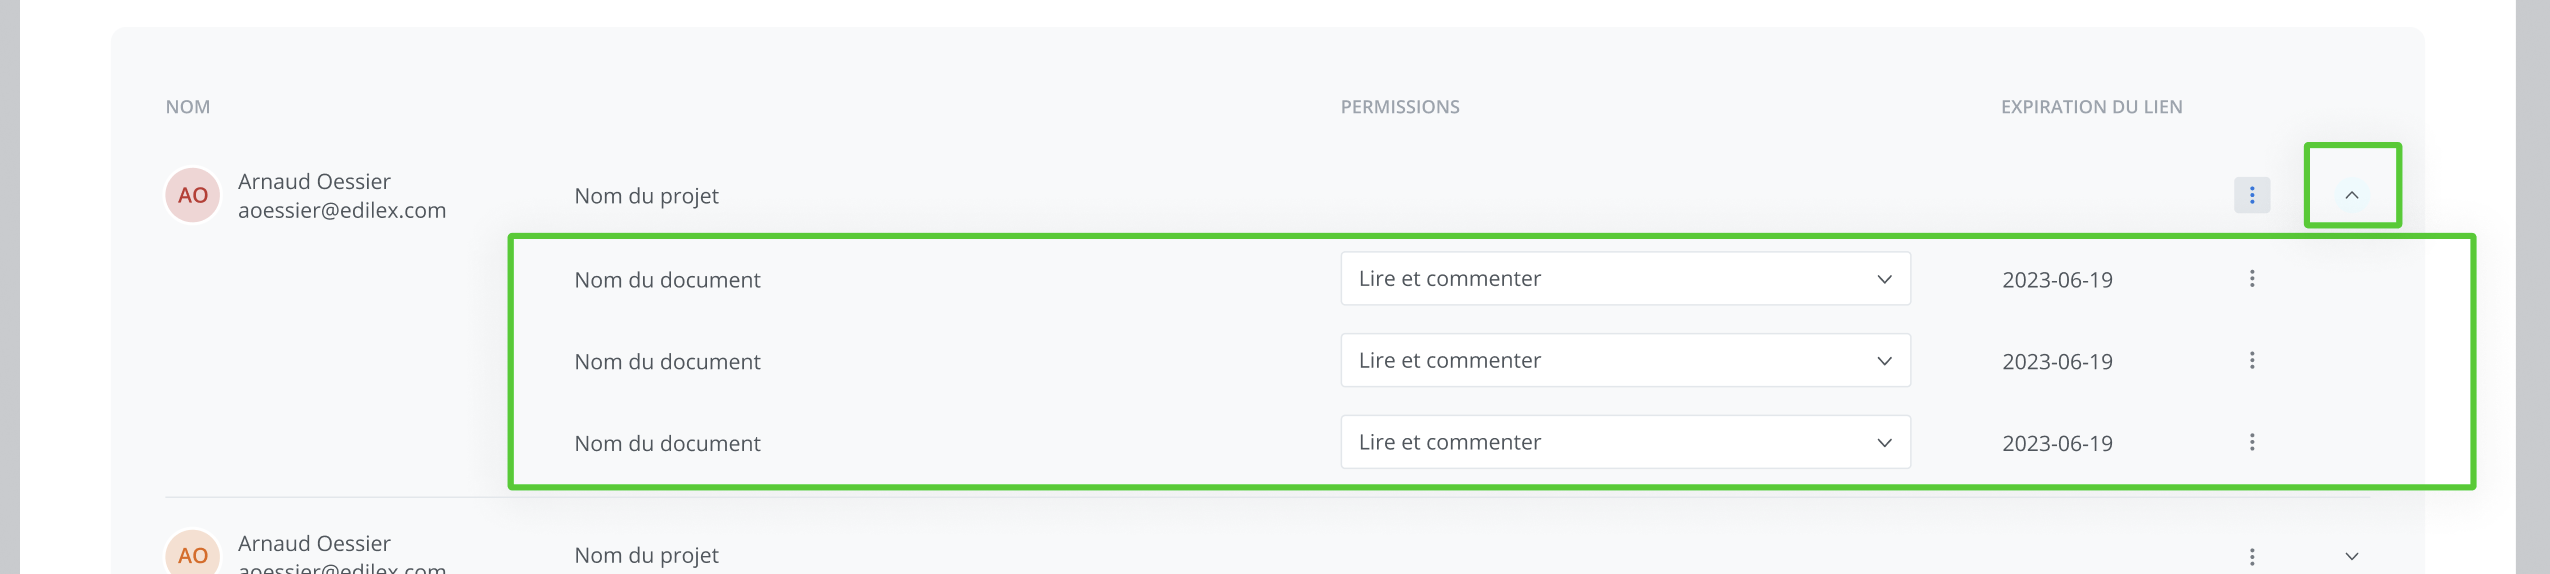Click the red AO avatar in first row

coord(193,195)
